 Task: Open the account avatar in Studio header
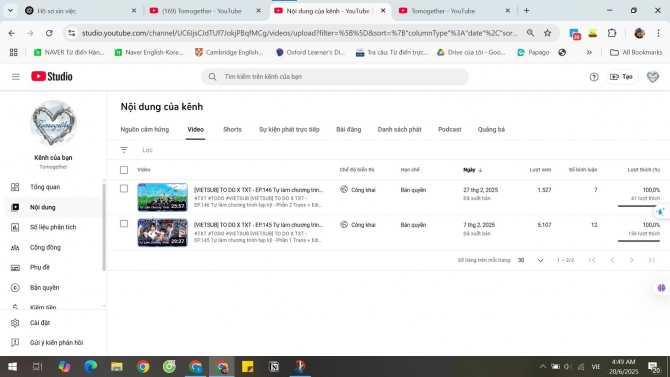pos(652,77)
